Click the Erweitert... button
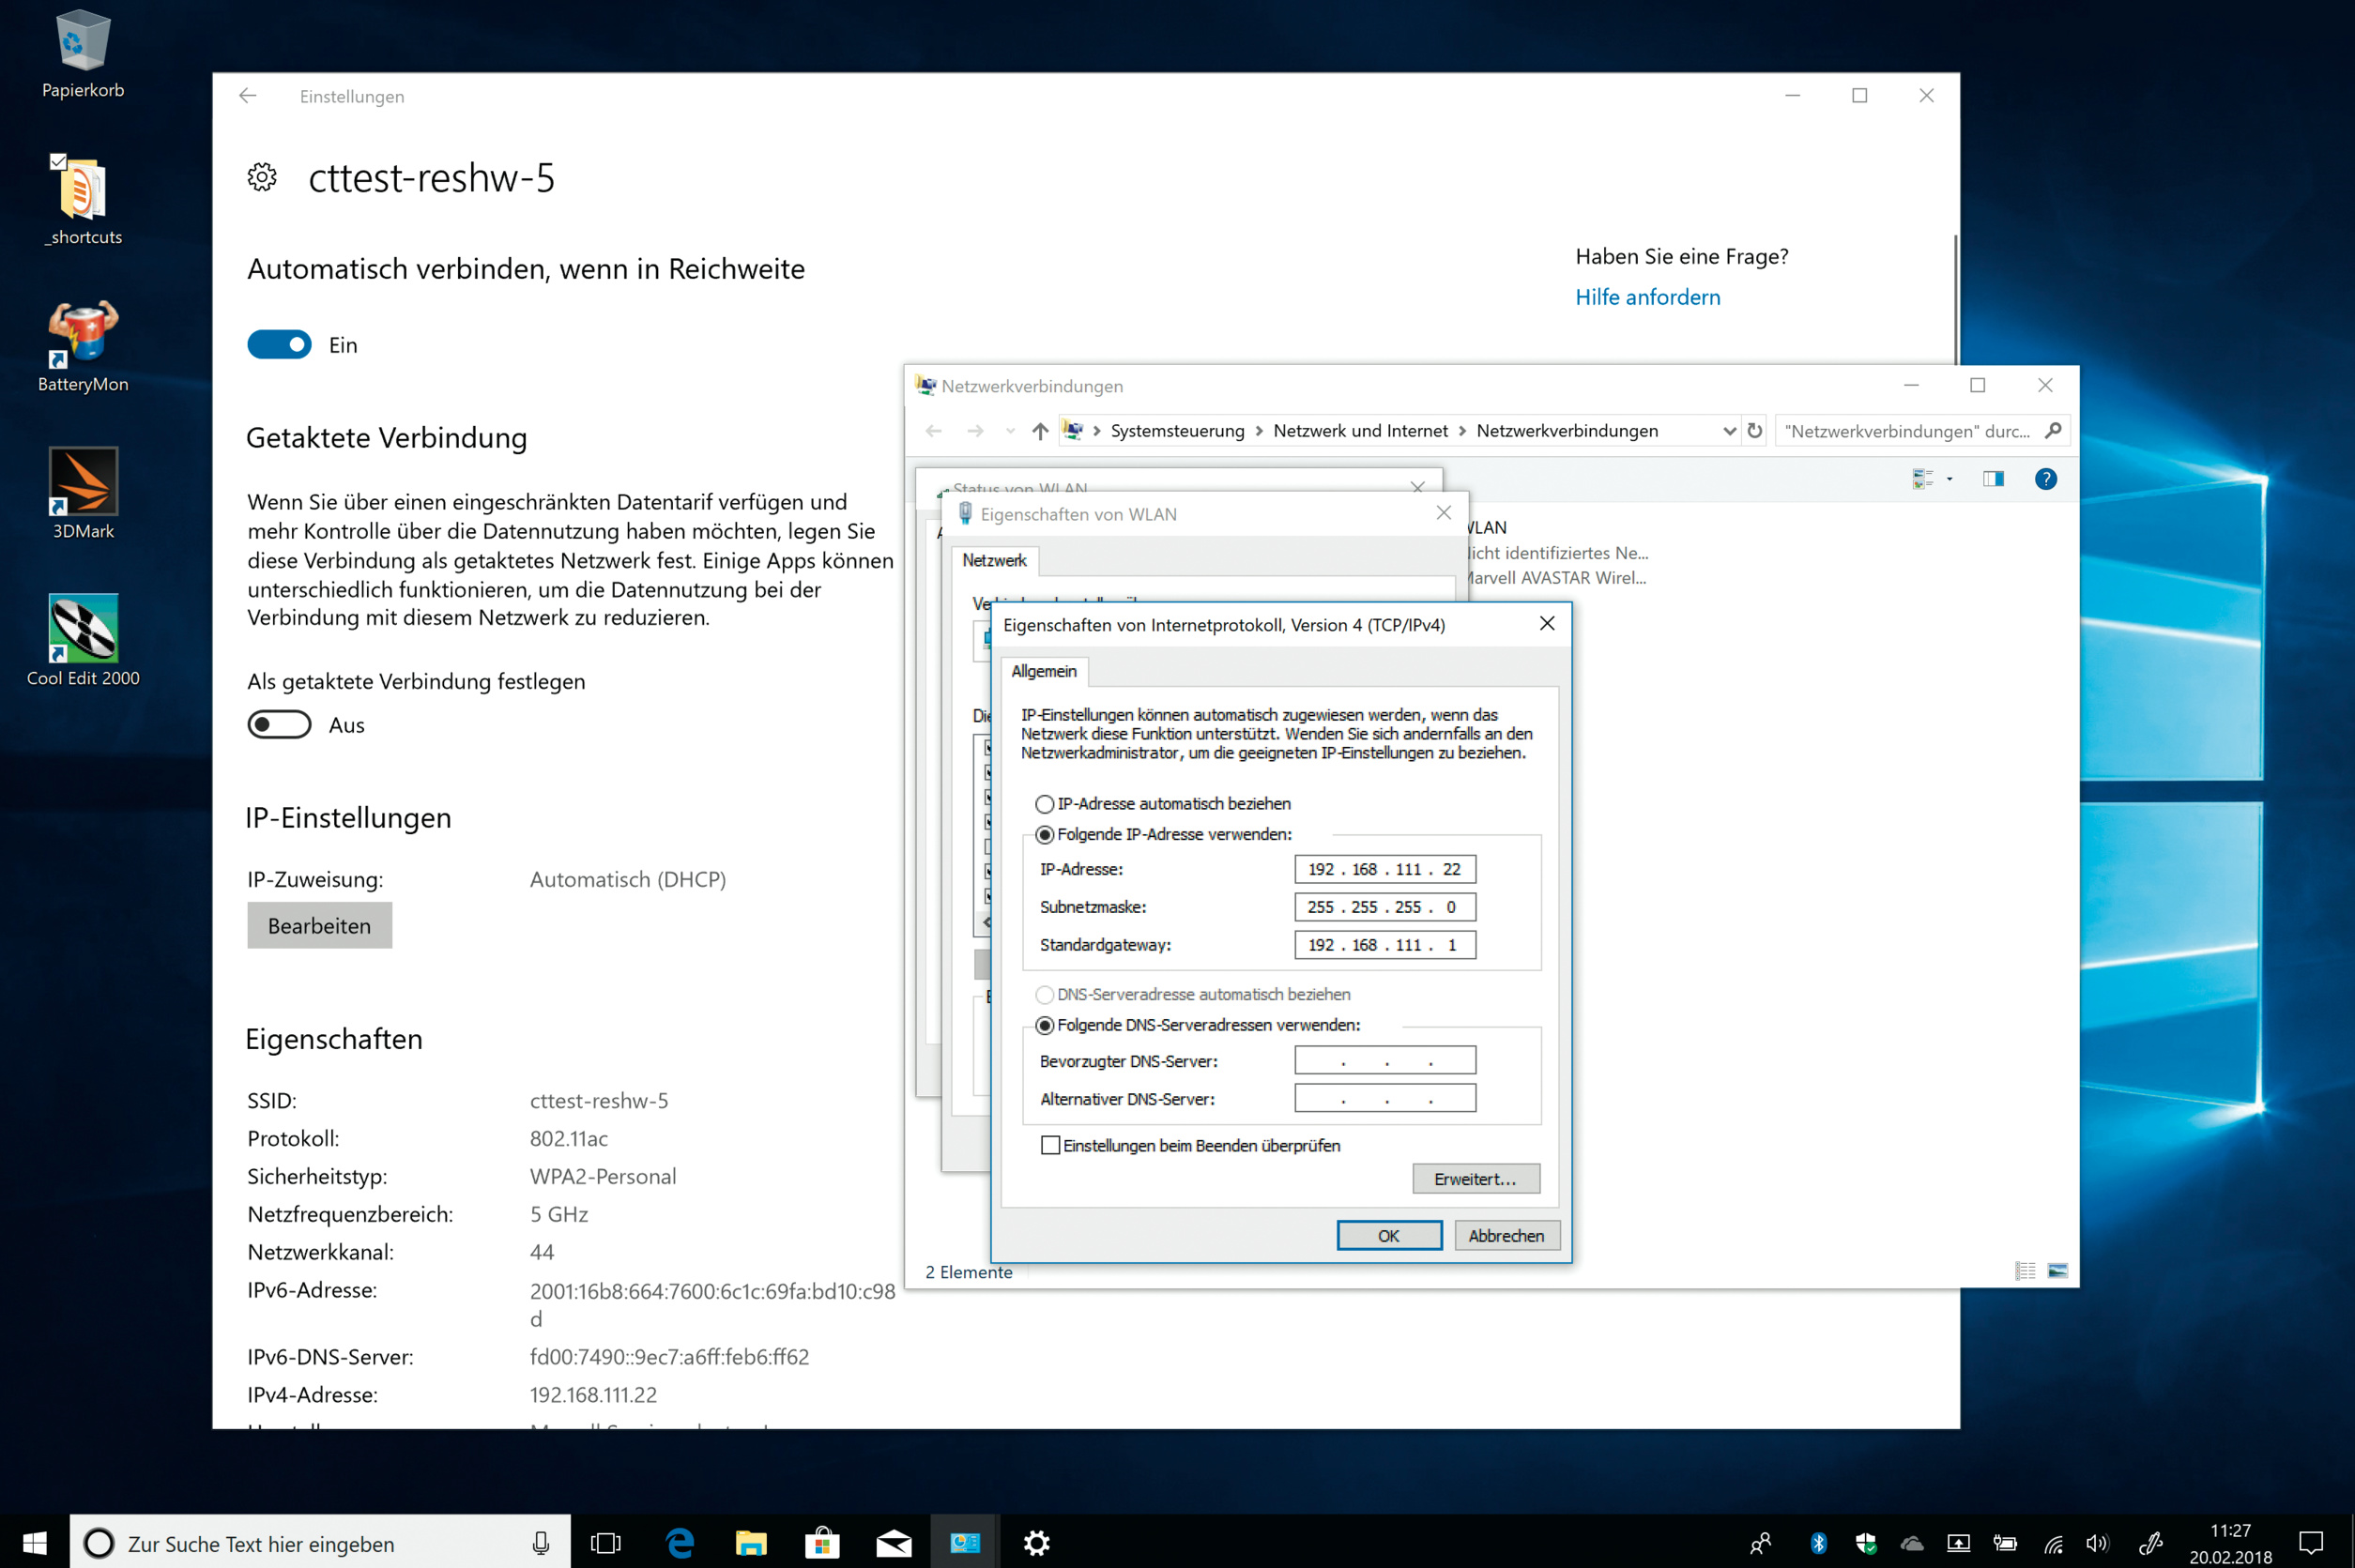The image size is (2355, 1568). point(1475,1179)
